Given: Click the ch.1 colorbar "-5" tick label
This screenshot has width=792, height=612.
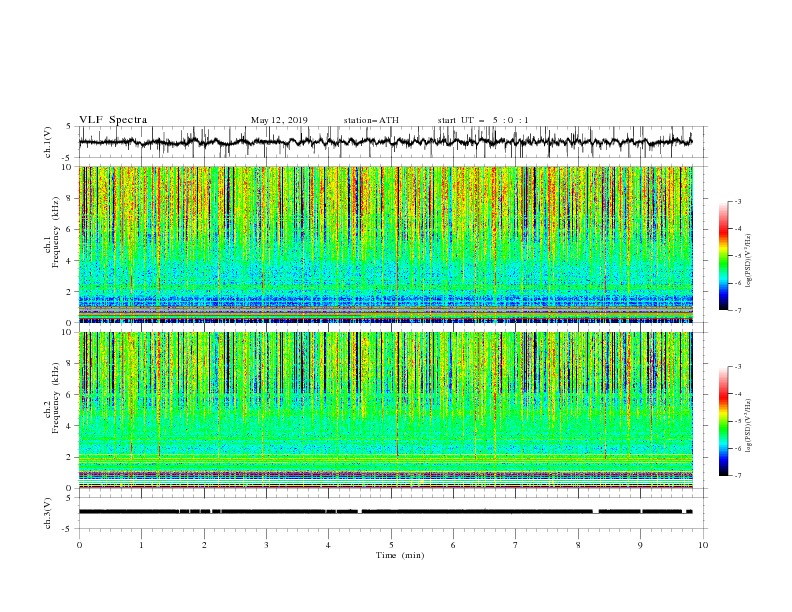Looking at the screenshot, I should coord(738,256).
